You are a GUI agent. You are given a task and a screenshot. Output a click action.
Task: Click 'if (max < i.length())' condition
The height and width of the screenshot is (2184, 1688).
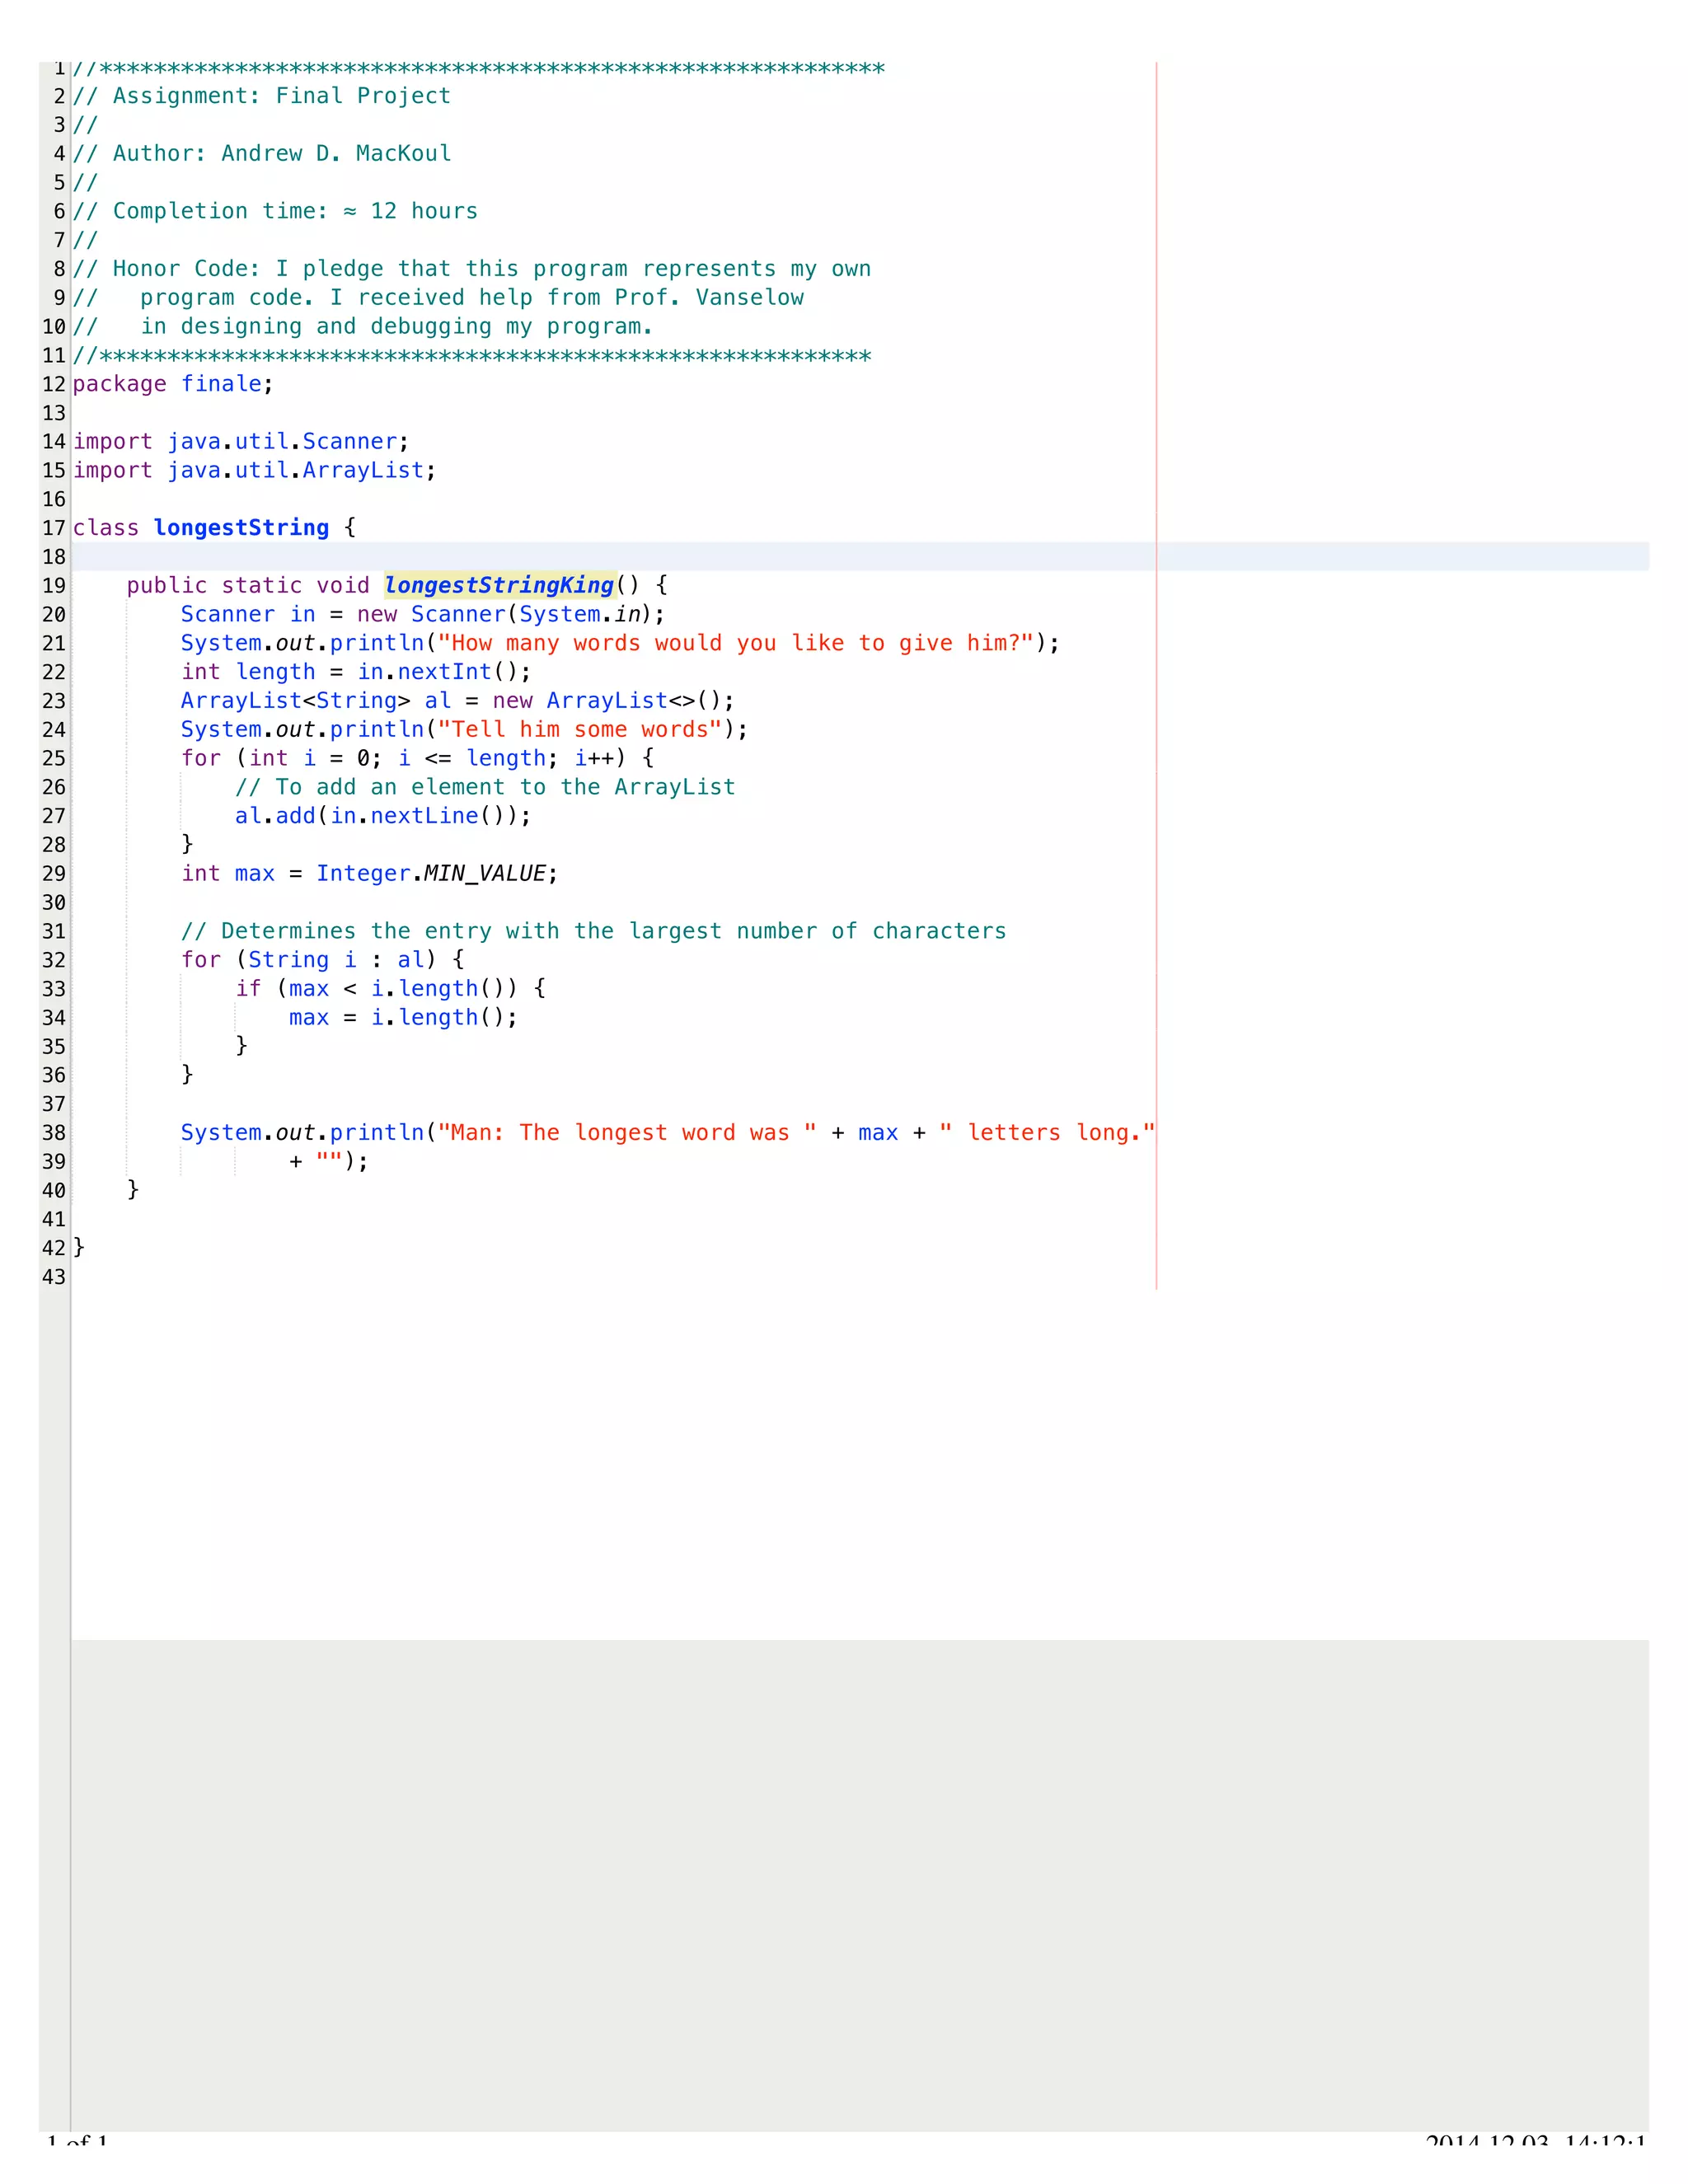(x=377, y=988)
